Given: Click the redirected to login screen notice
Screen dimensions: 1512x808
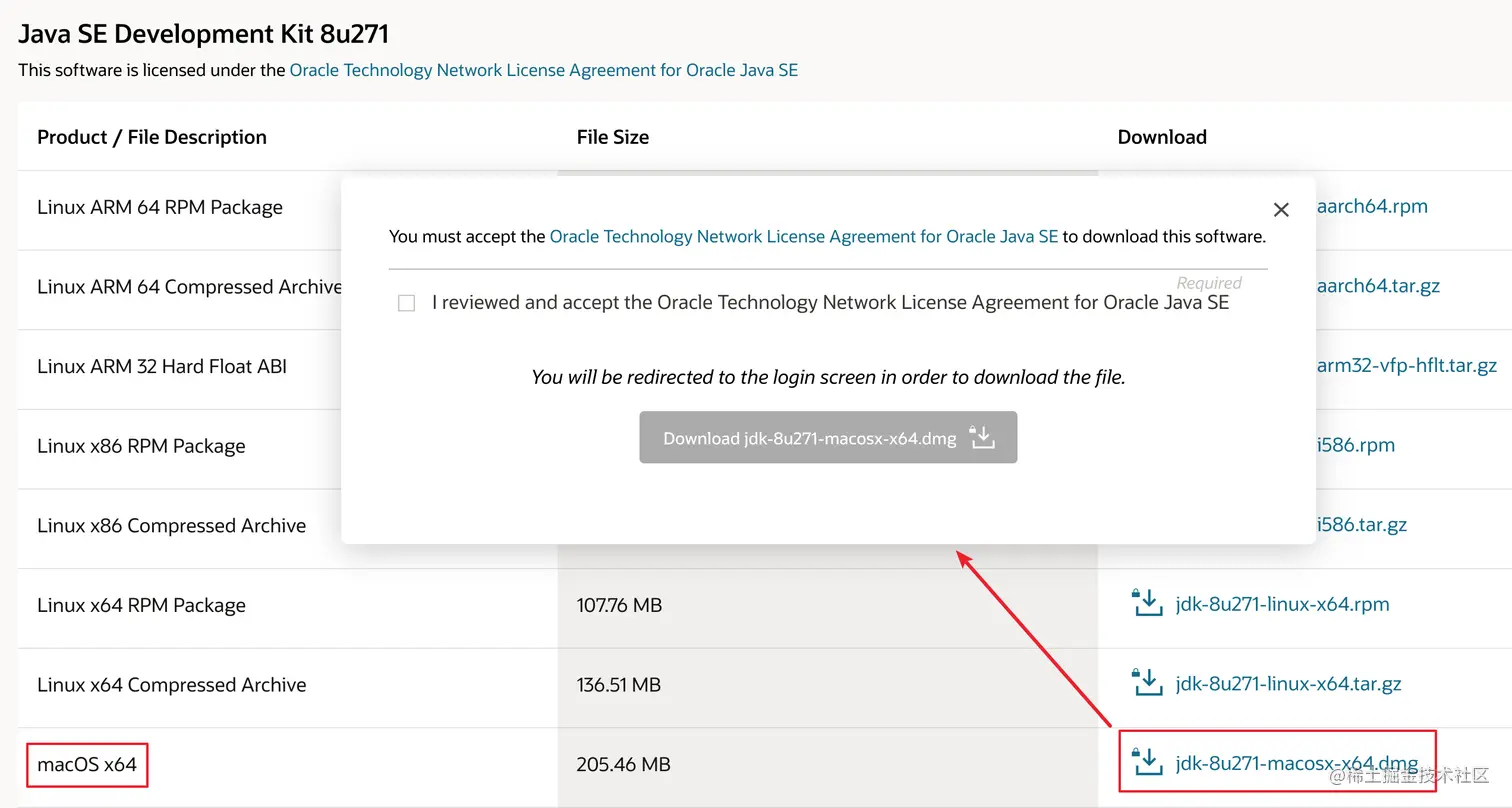Looking at the screenshot, I should [828, 377].
